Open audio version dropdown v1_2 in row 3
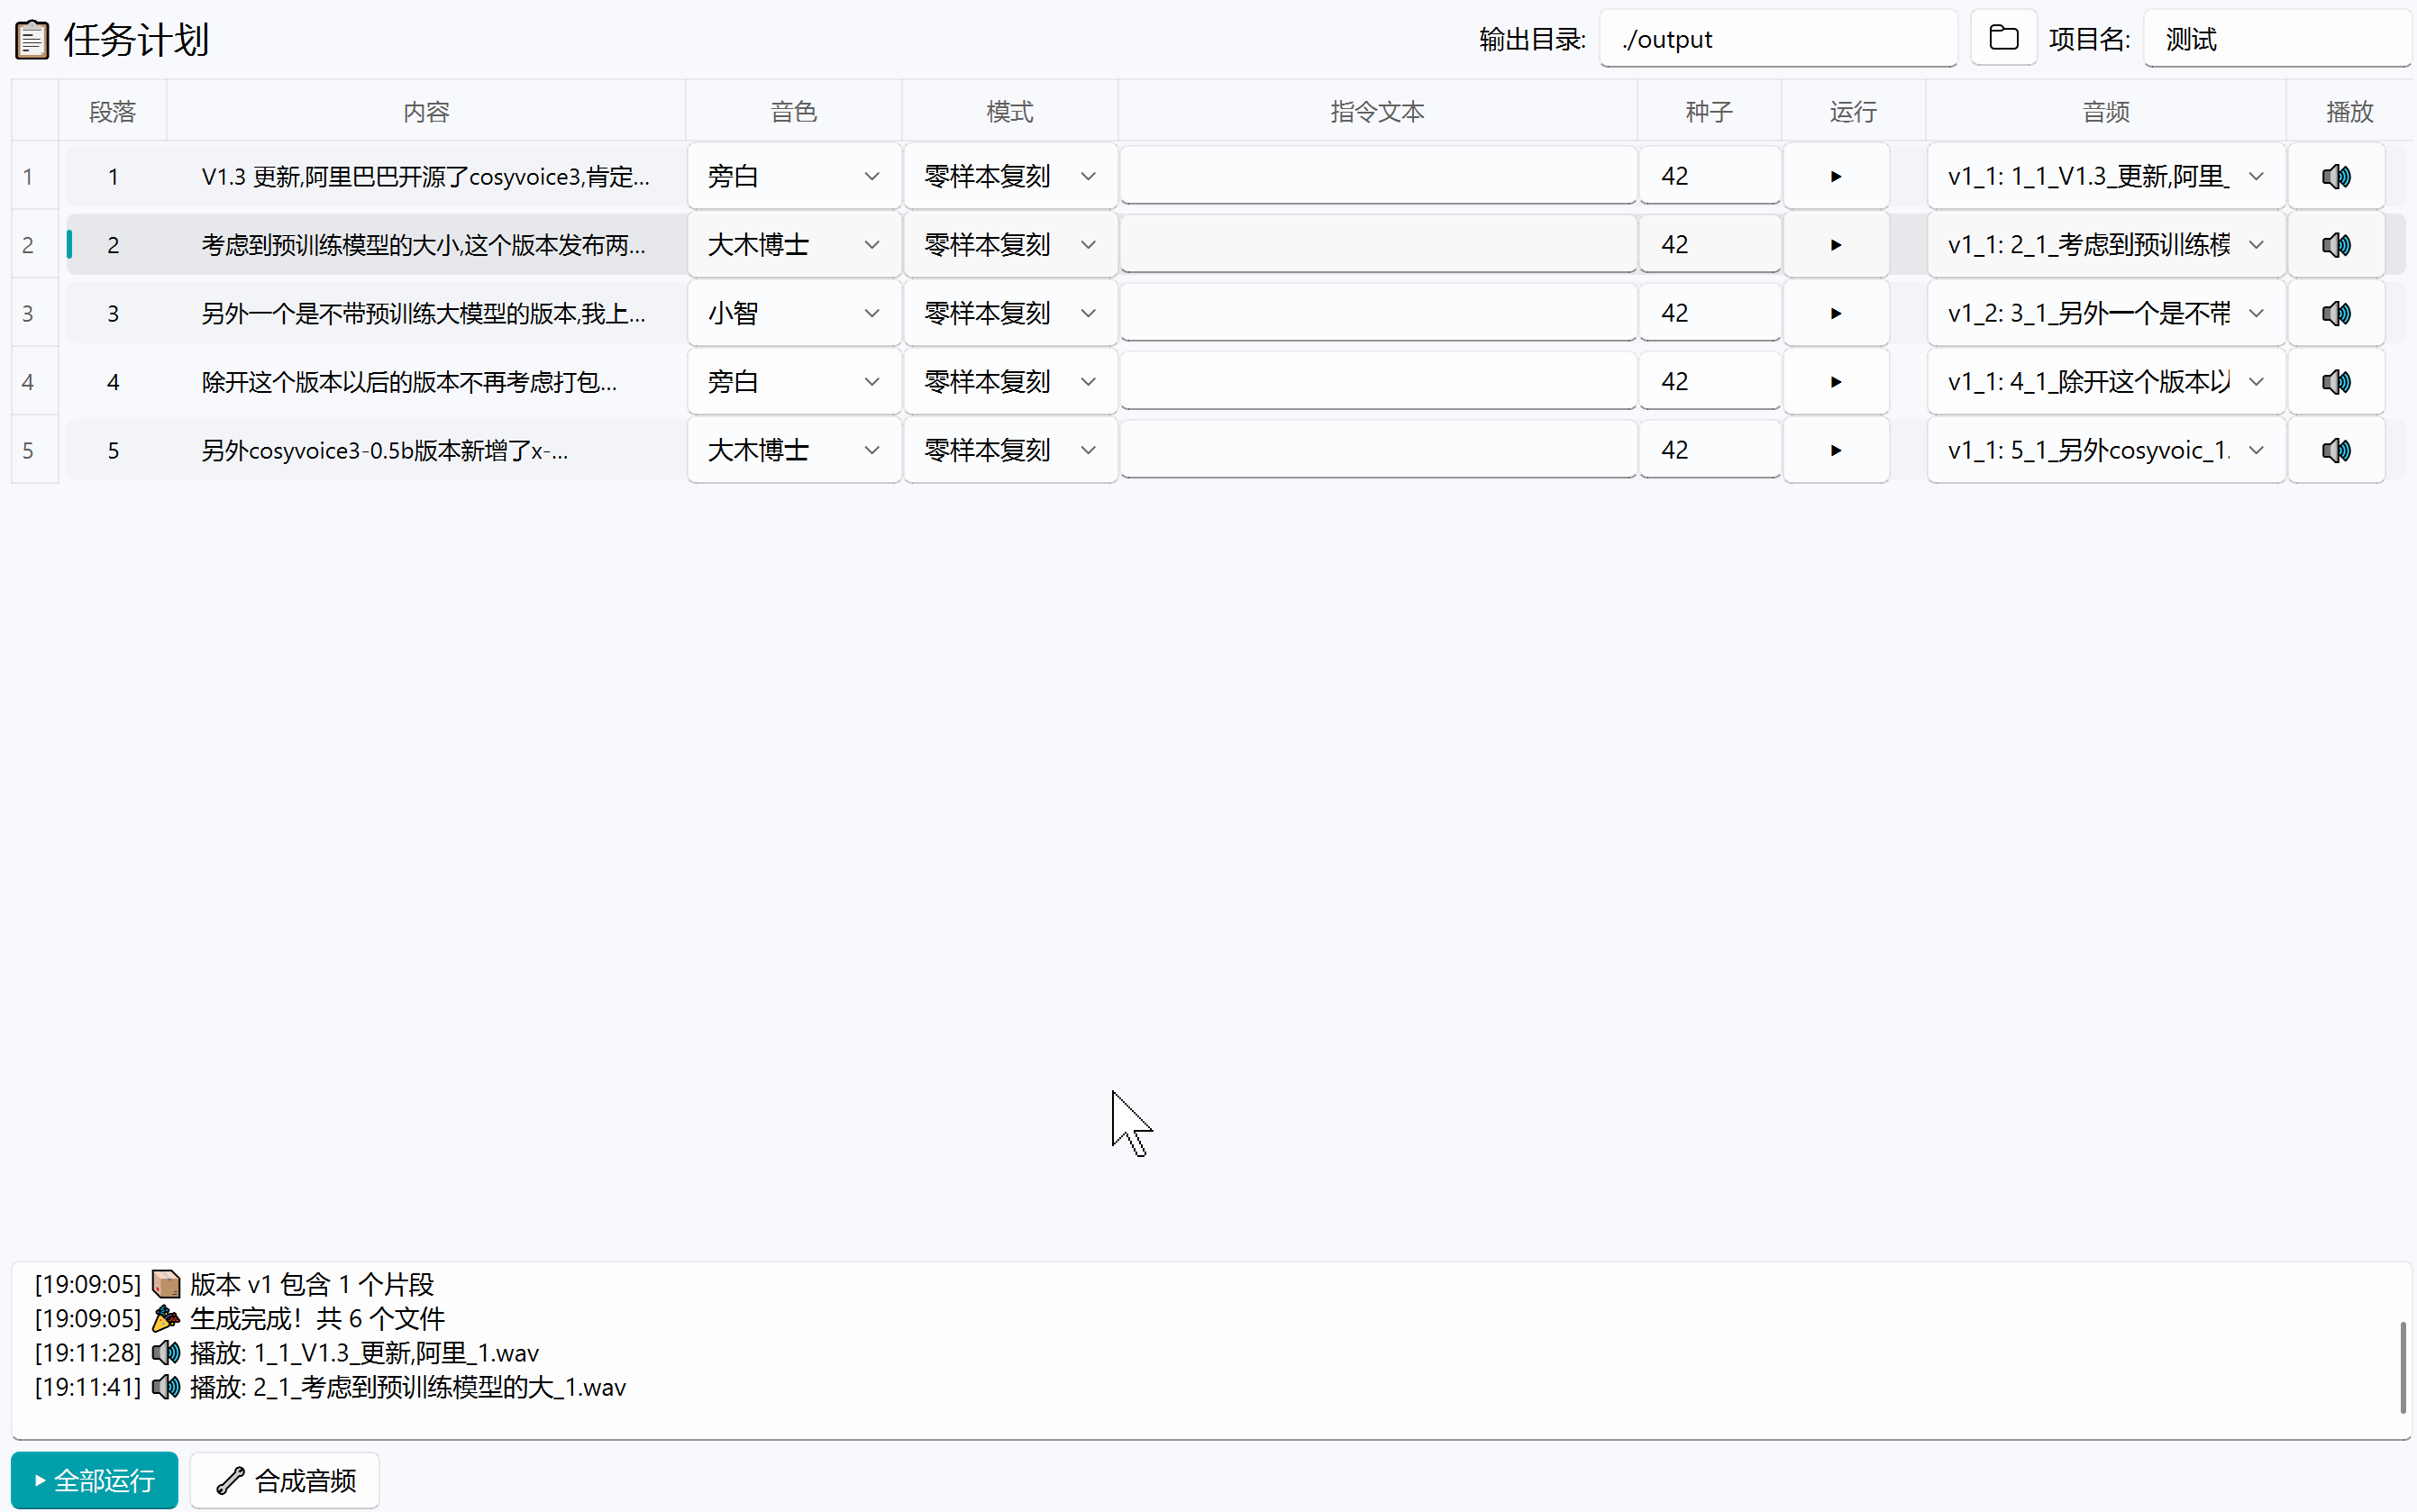The width and height of the screenshot is (2417, 1512). (x=2105, y=314)
